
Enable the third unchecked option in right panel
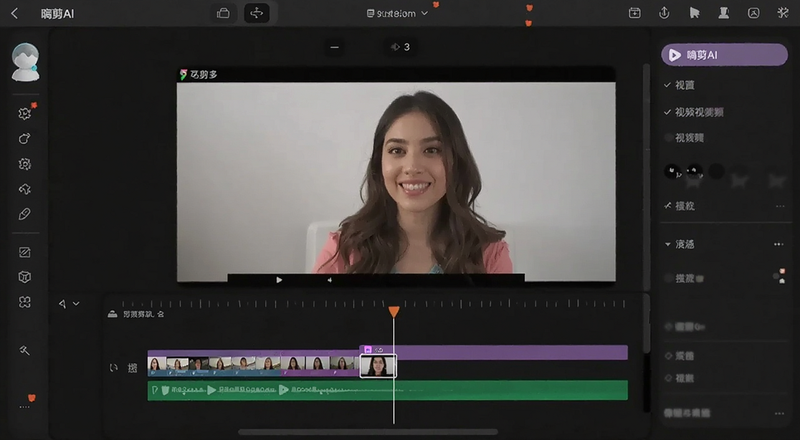685,137
